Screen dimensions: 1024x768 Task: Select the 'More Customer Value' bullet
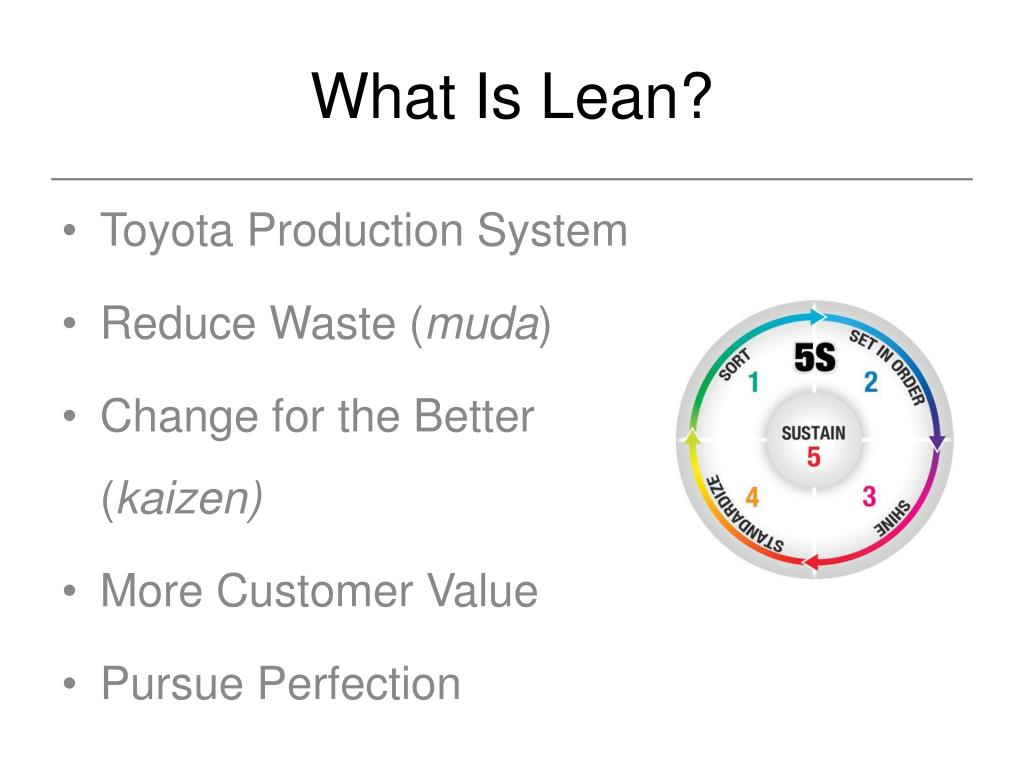pos(319,591)
